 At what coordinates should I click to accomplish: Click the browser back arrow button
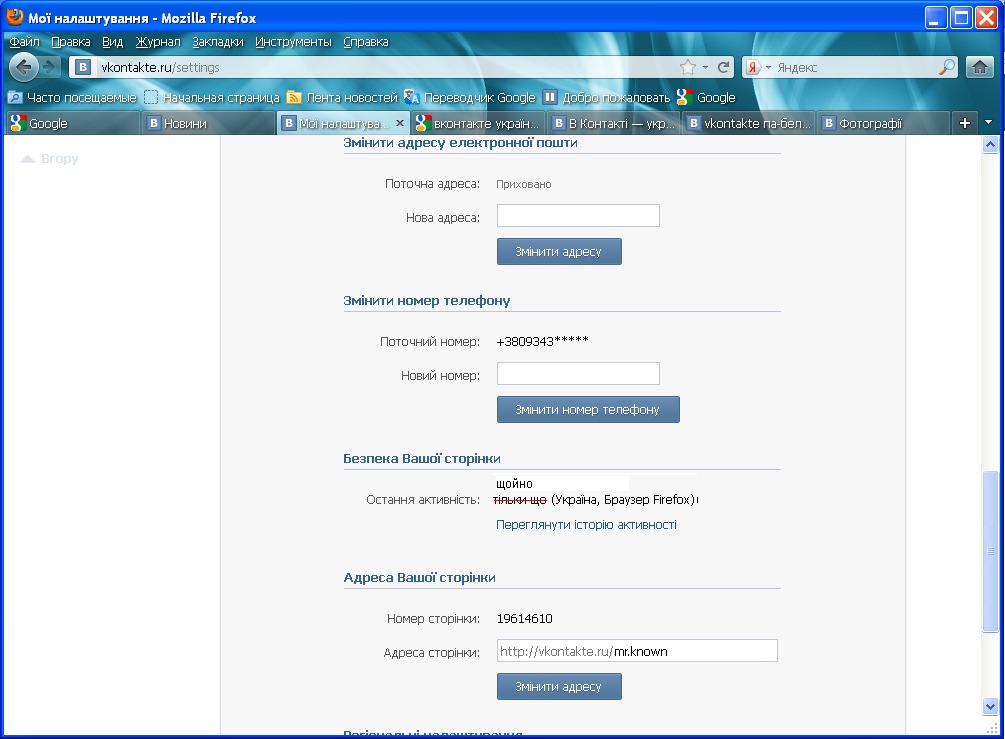pyautogui.click(x=24, y=67)
